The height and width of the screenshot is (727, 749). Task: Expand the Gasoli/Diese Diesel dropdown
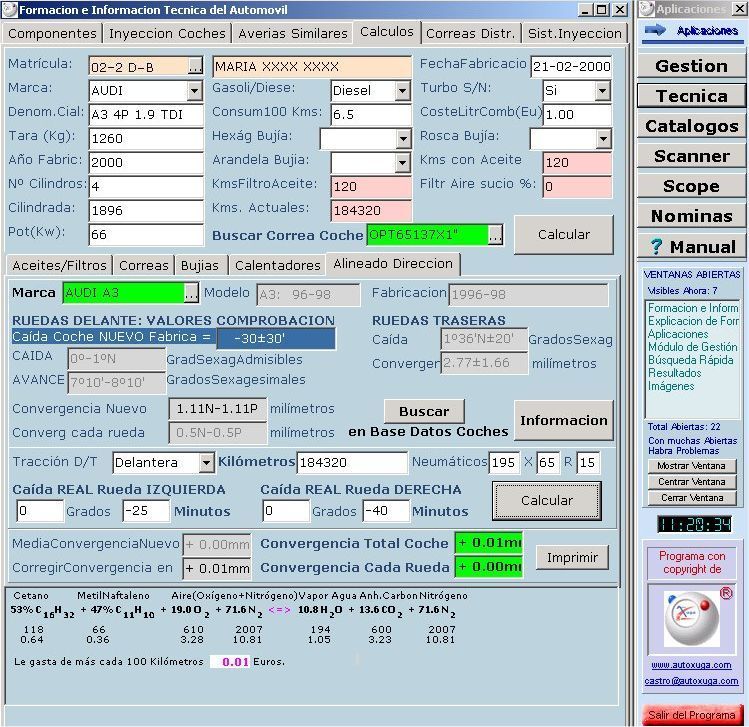tap(403, 90)
